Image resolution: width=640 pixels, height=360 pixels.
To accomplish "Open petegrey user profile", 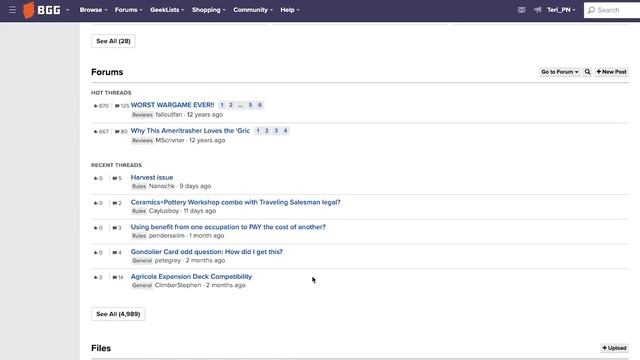I will [168, 260].
